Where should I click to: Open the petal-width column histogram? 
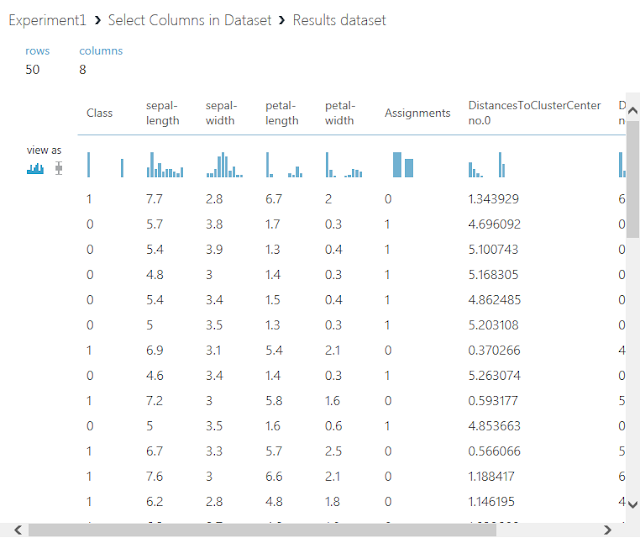pyautogui.click(x=344, y=165)
